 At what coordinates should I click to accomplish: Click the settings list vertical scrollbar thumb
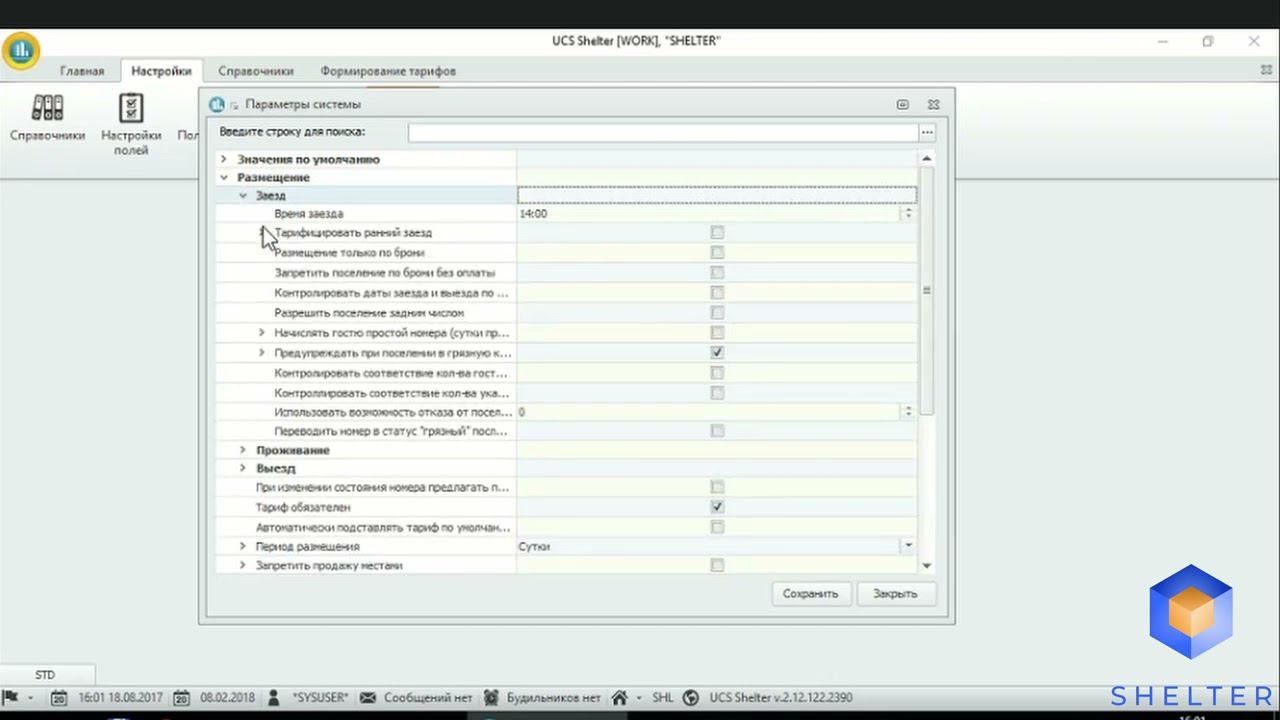(x=926, y=290)
